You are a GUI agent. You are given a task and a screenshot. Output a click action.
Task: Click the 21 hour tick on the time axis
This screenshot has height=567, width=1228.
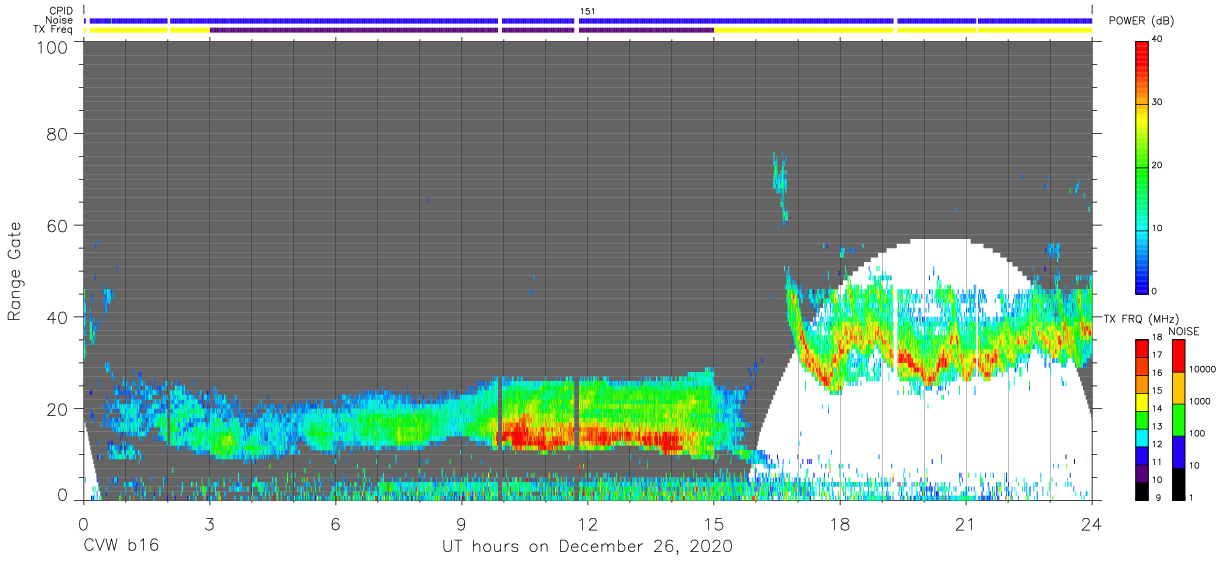[x=965, y=524]
